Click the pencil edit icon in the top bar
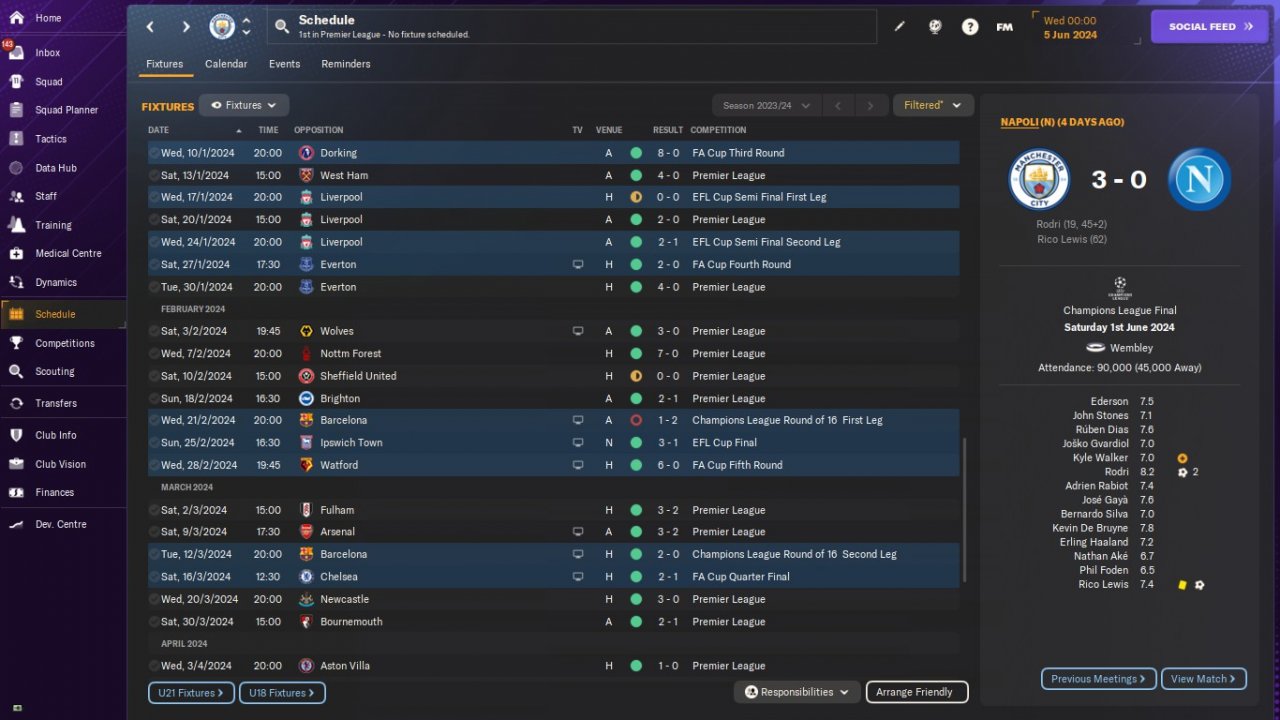Screen dimensions: 1280x720 tap(899, 27)
